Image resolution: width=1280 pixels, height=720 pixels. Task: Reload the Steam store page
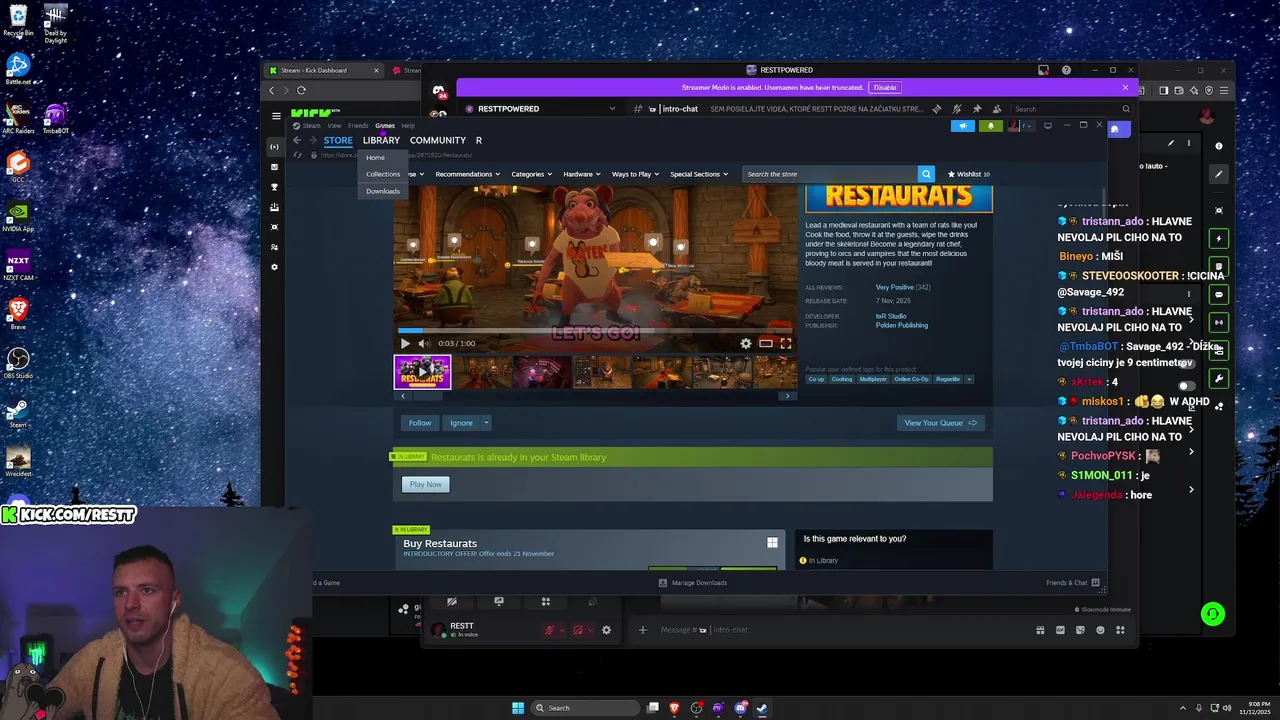pyautogui.click(x=297, y=155)
